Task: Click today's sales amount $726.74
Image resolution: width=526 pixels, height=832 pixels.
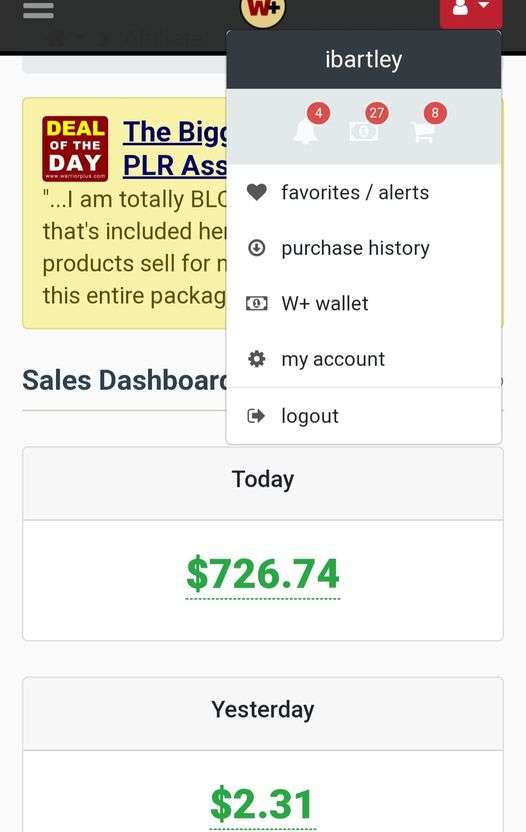Action: point(263,574)
